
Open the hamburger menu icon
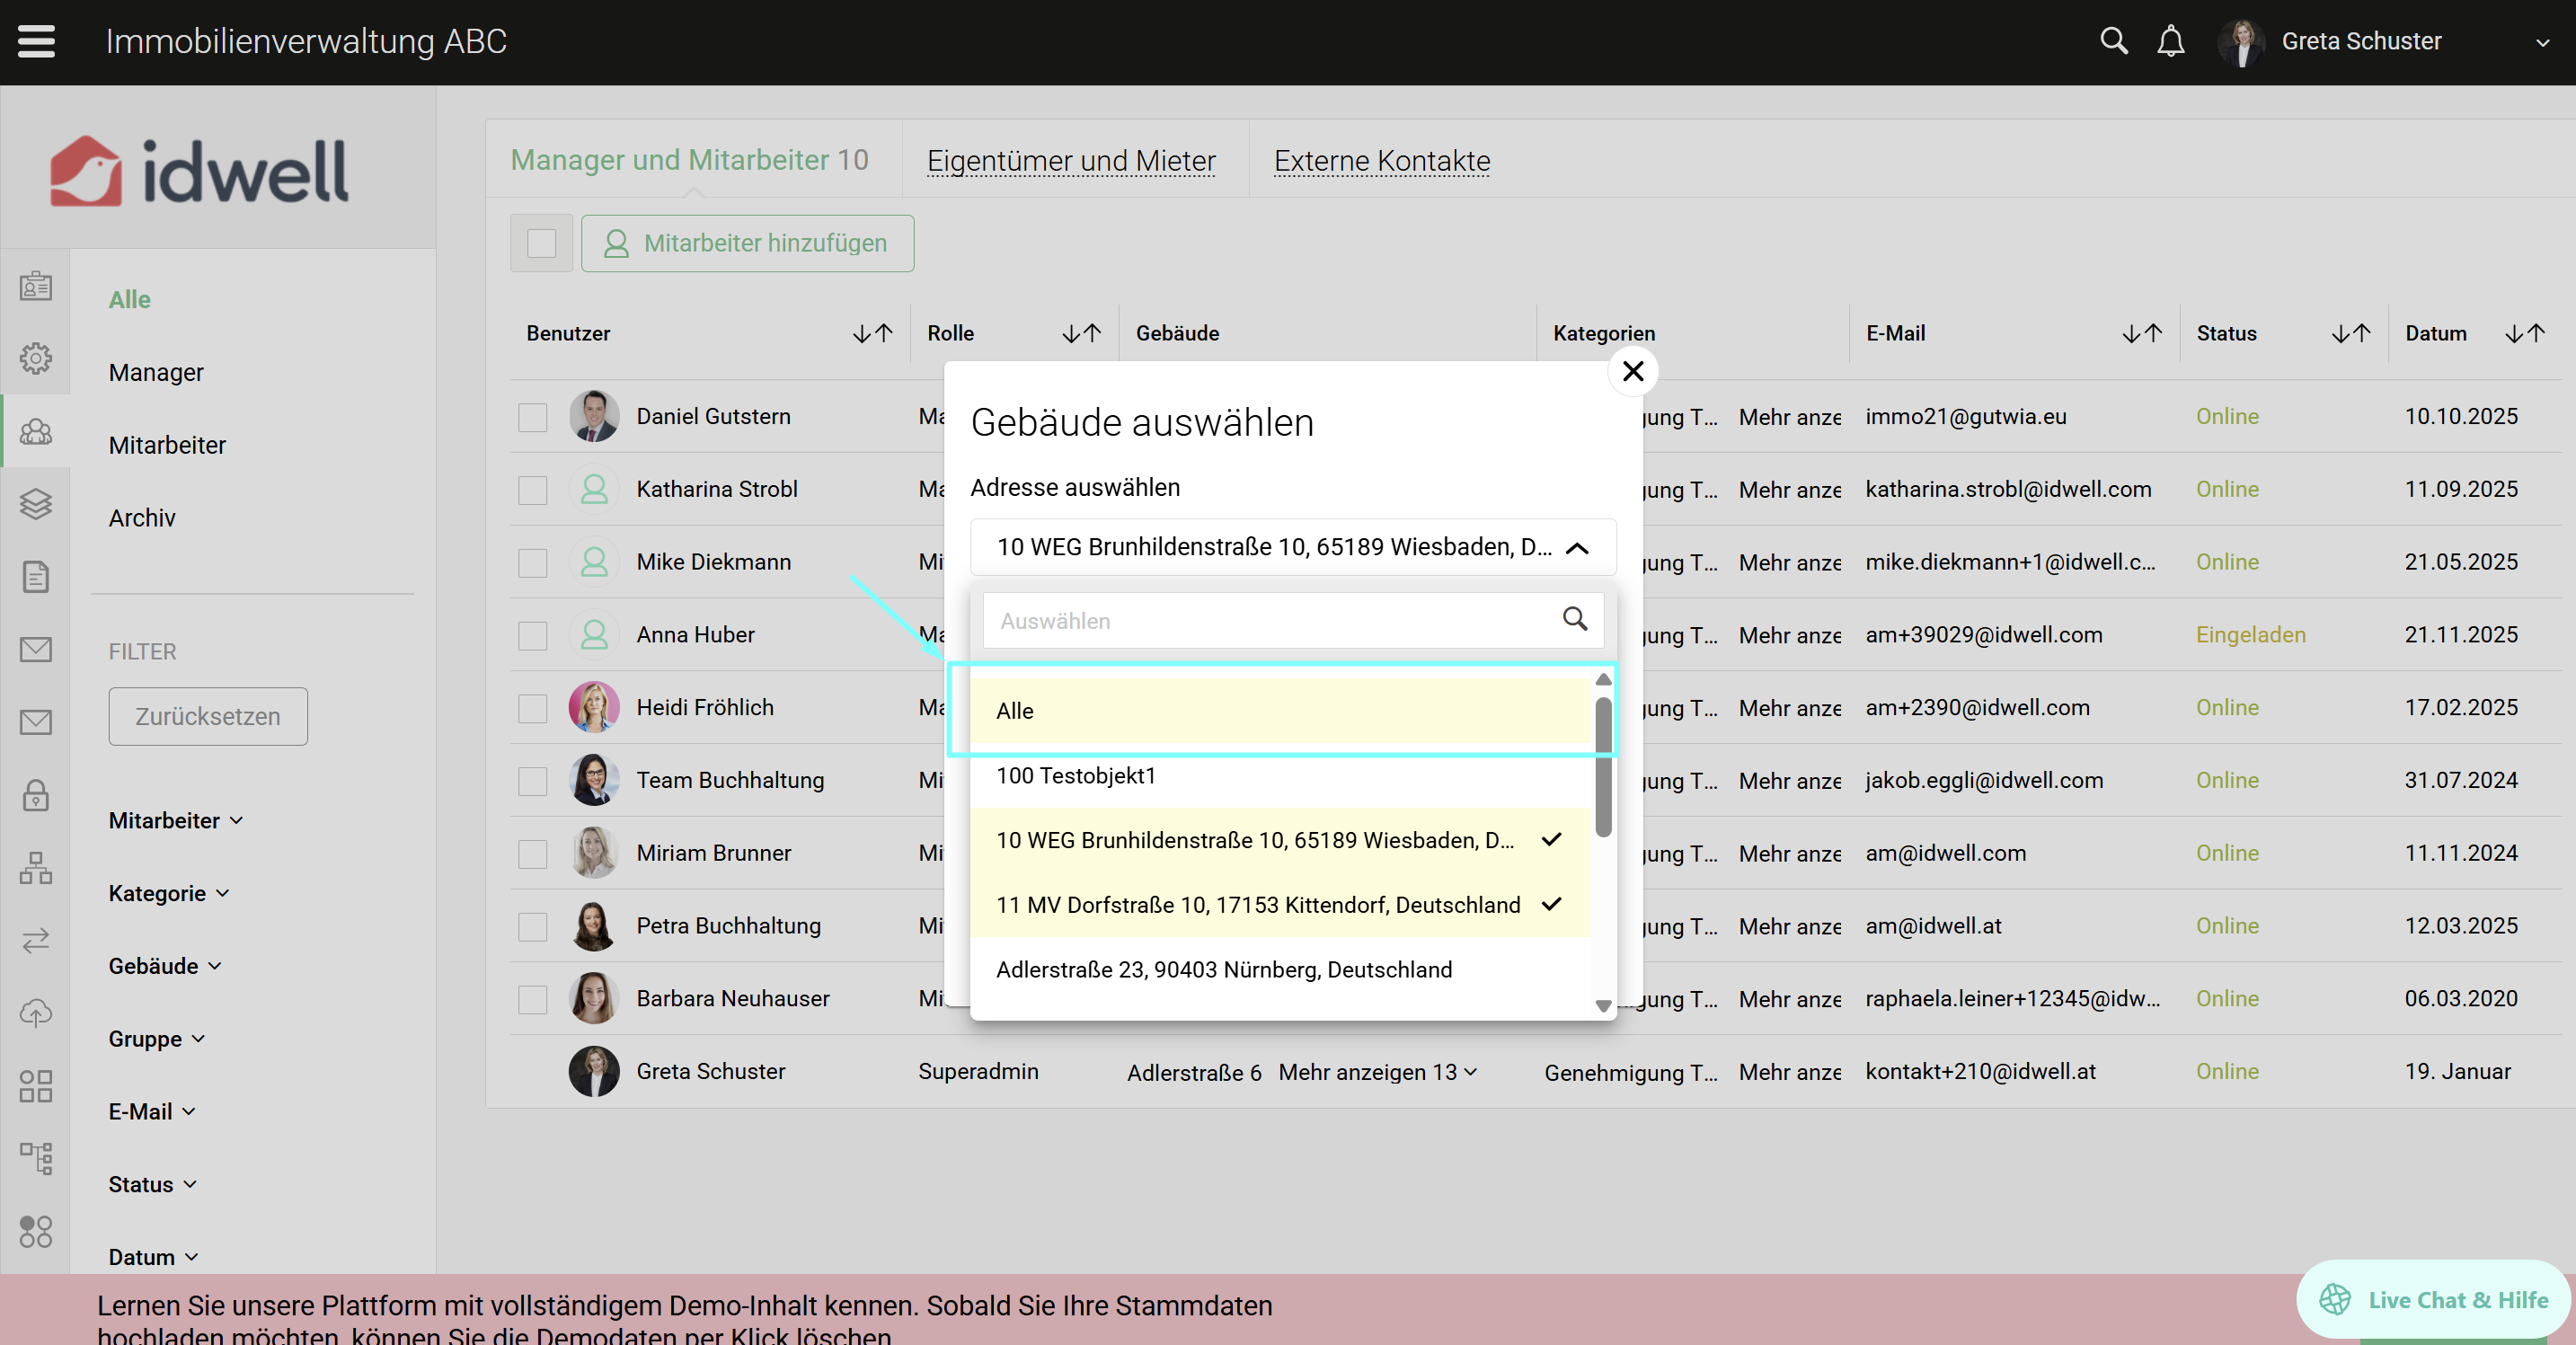click(x=37, y=41)
